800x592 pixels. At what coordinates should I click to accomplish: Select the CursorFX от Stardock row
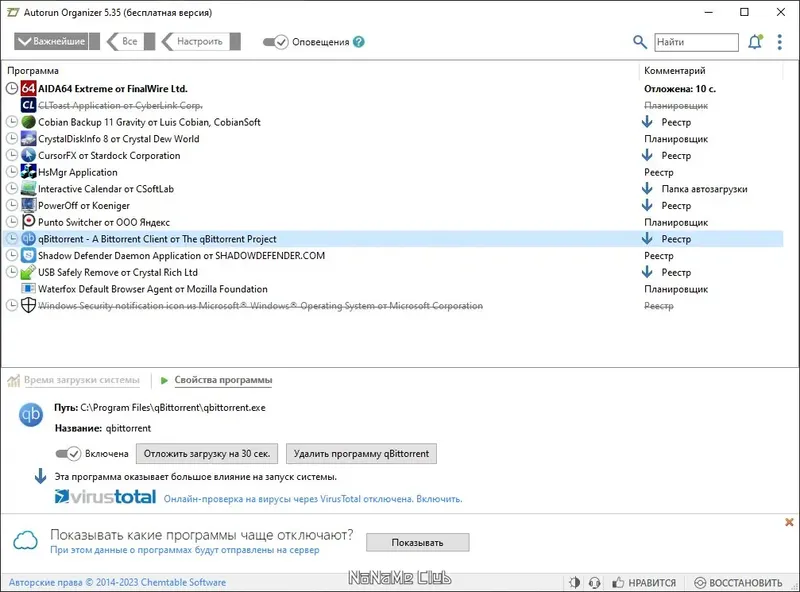(x=393, y=155)
